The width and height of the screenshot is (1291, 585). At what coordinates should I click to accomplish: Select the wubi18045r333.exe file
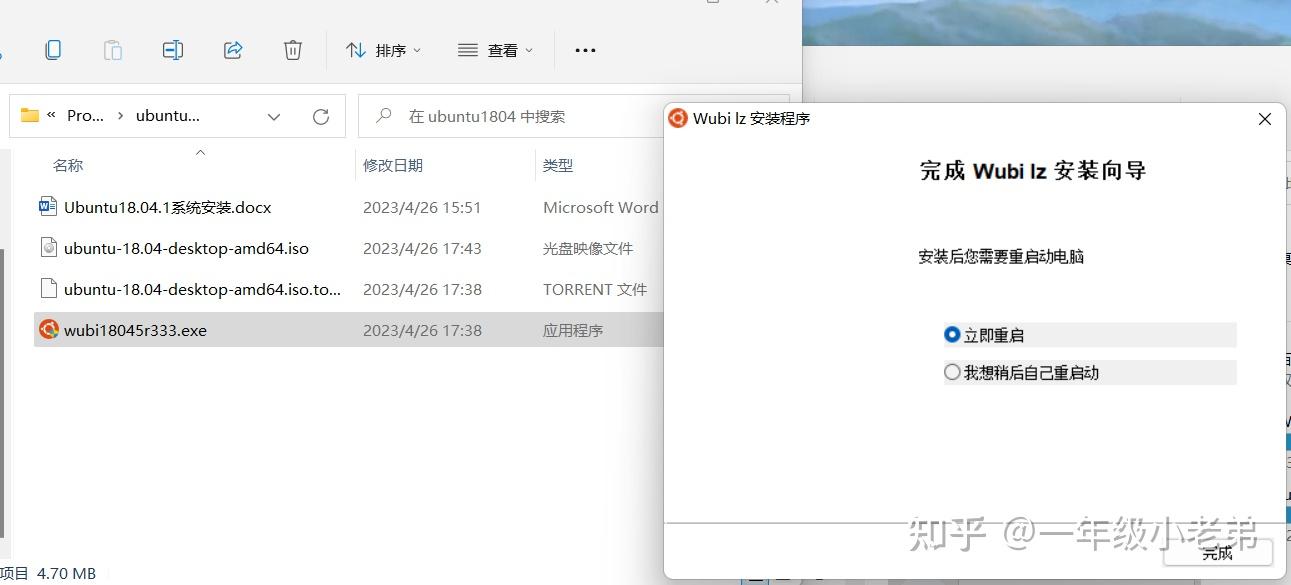click(137, 329)
